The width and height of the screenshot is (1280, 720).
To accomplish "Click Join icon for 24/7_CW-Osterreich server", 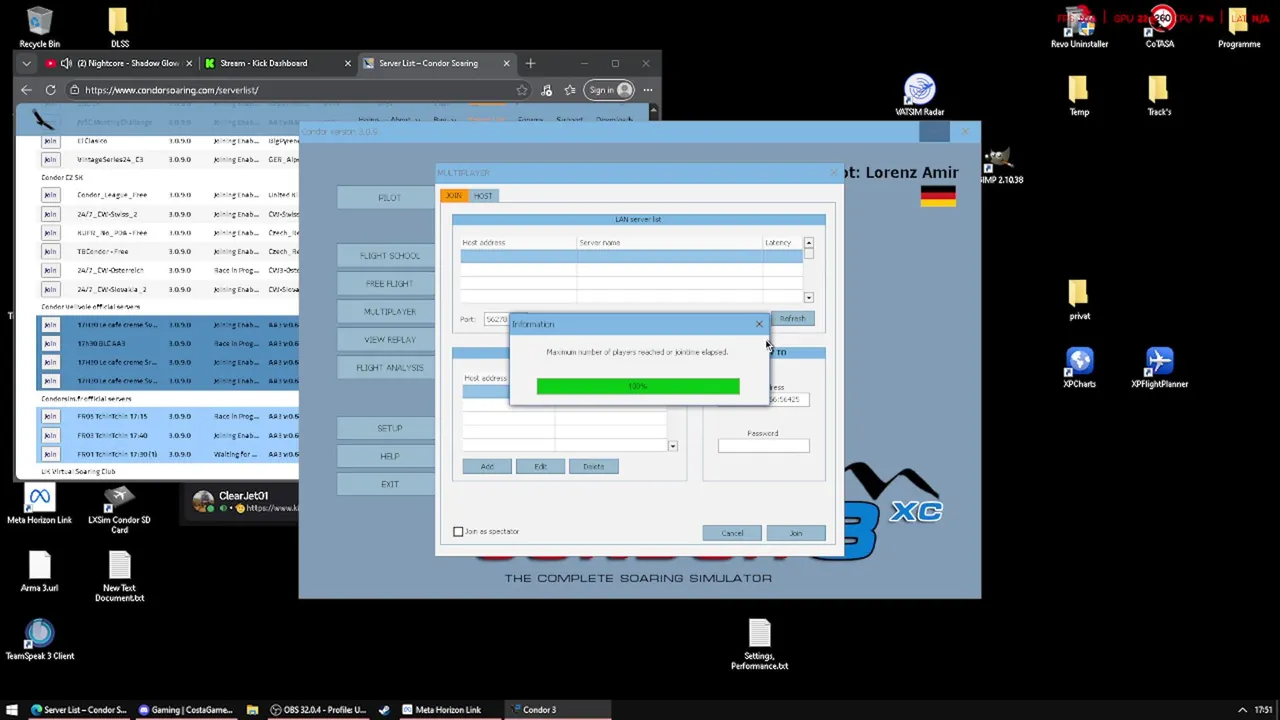I will point(50,270).
